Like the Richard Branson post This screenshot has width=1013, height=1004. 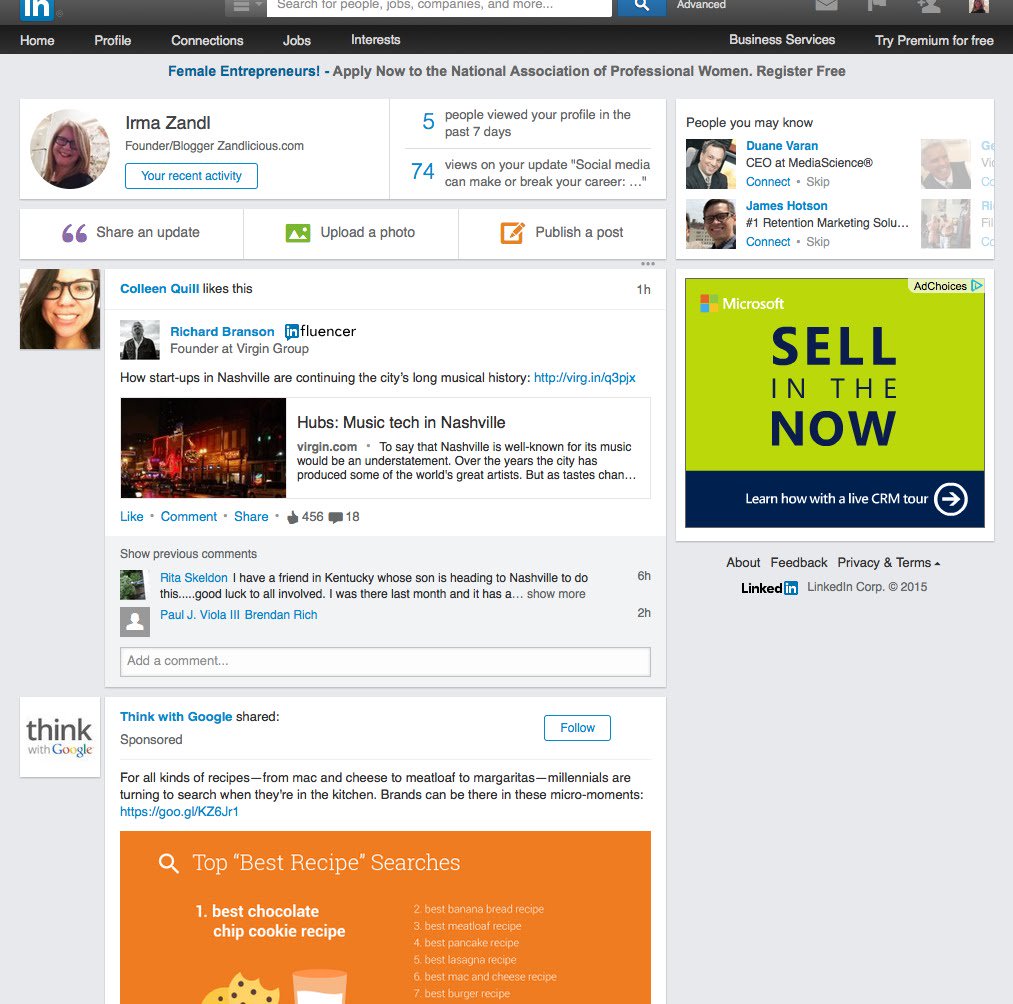coord(132,516)
